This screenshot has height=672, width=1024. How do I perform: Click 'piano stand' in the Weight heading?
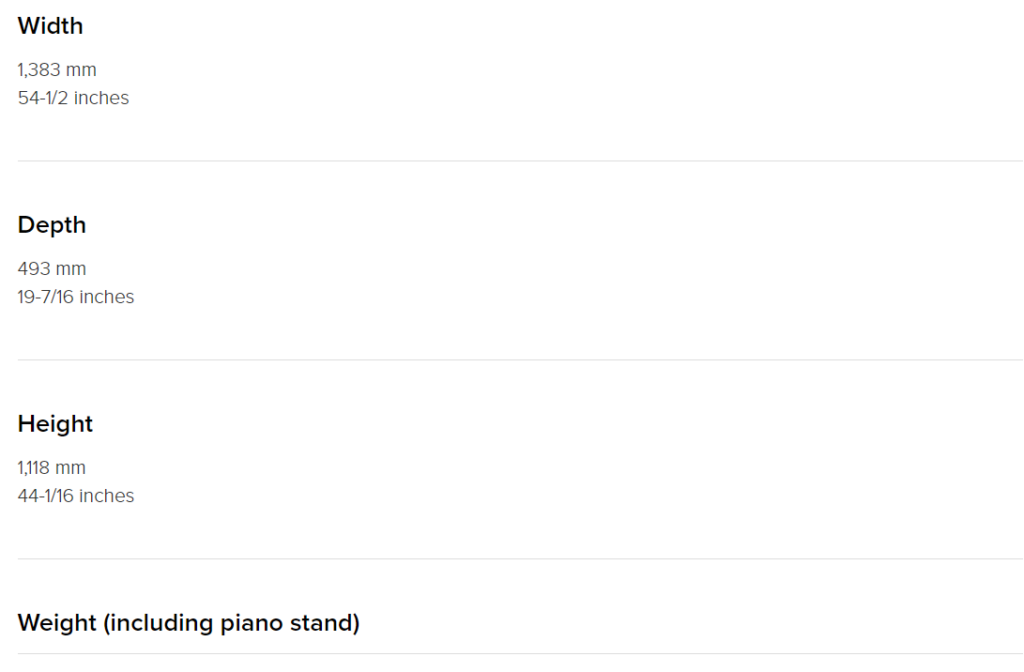point(287,623)
